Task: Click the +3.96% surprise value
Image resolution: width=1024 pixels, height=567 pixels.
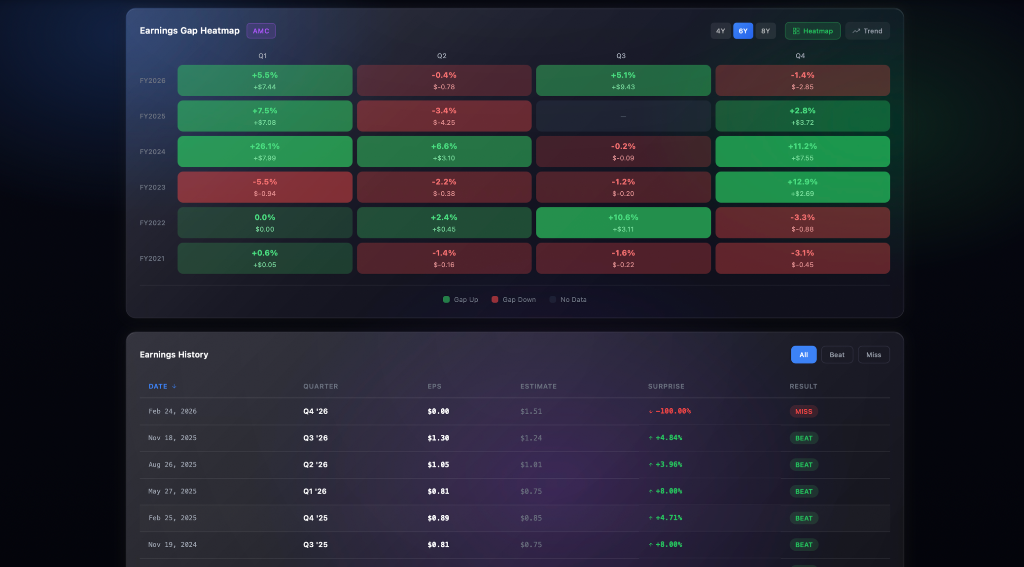Action: point(669,465)
